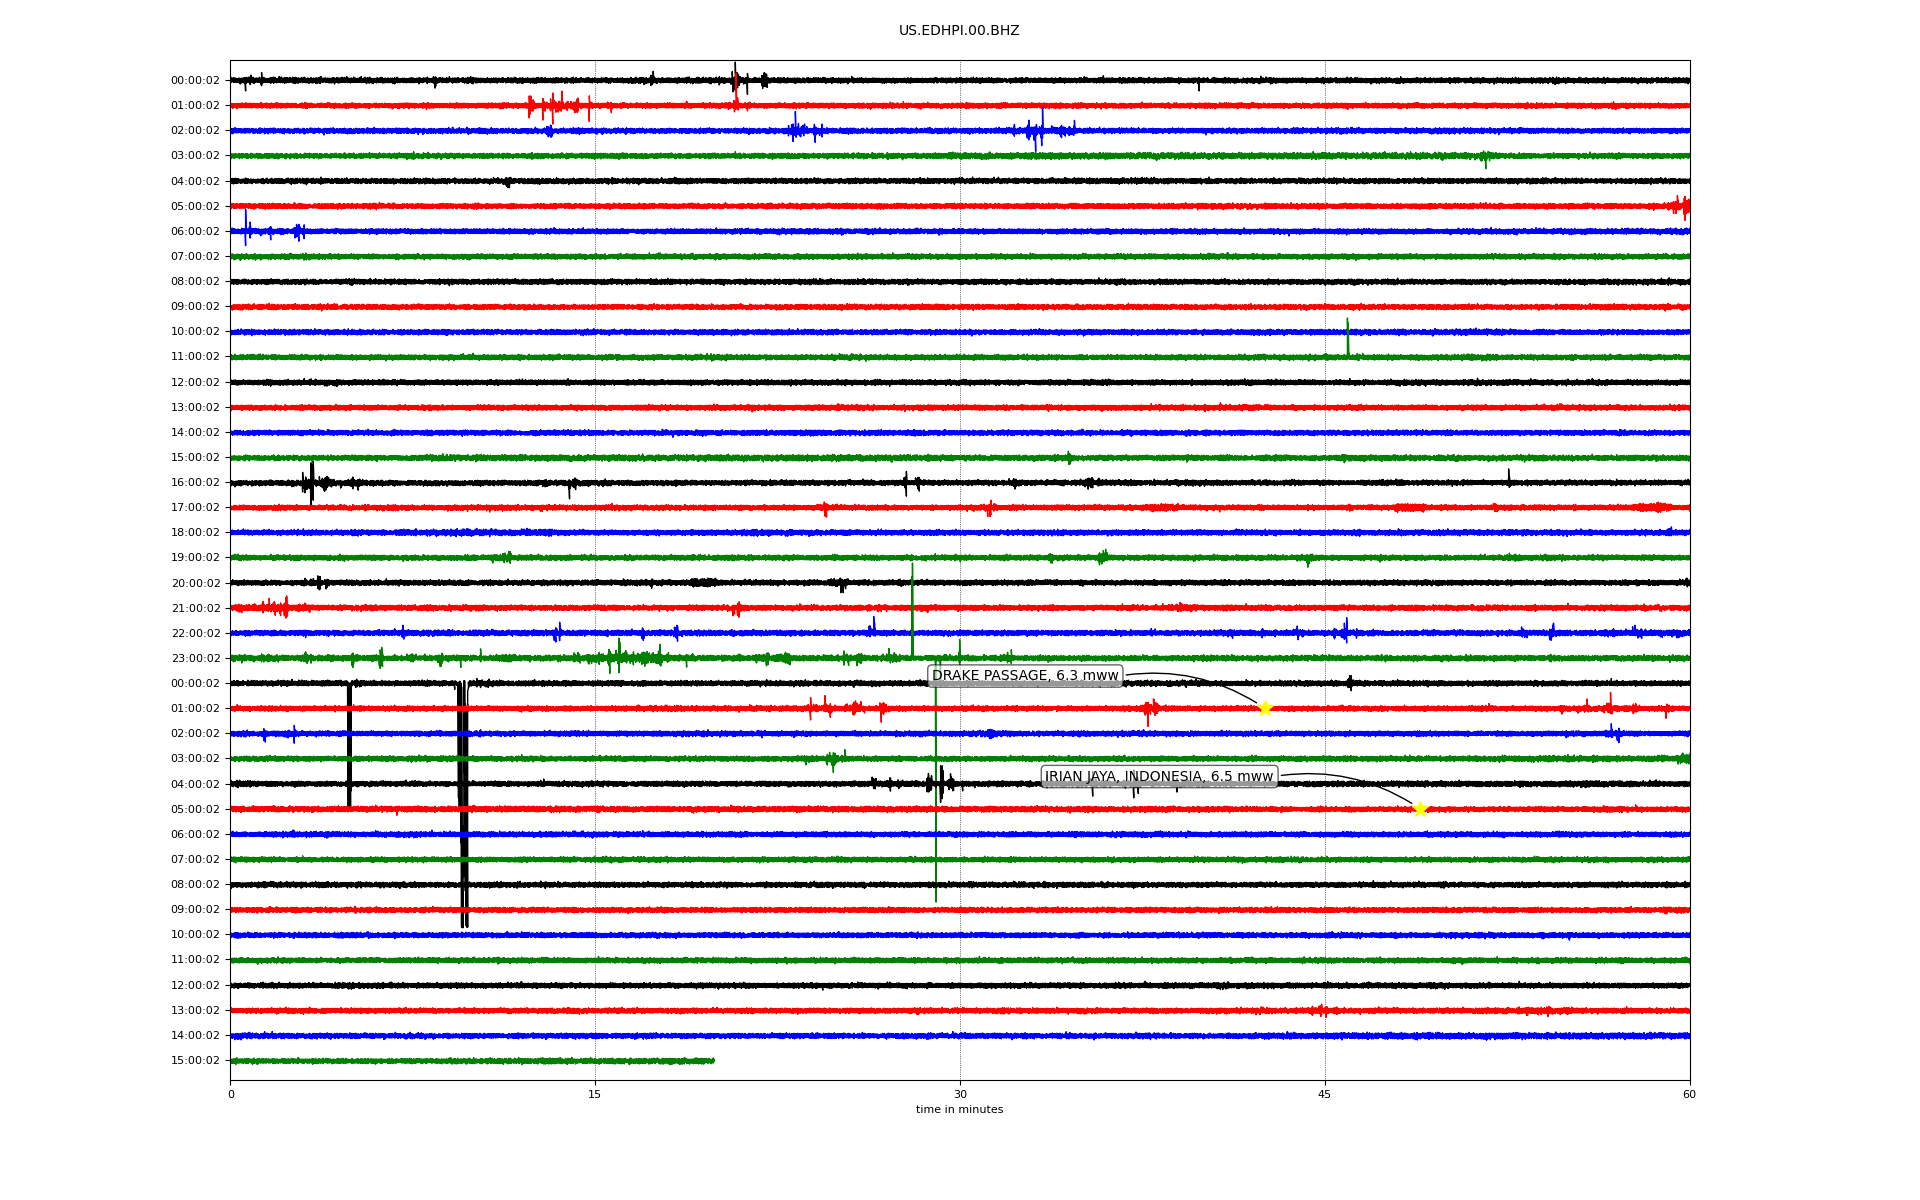Click the 15 tick label on x-axis

(595, 1094)
